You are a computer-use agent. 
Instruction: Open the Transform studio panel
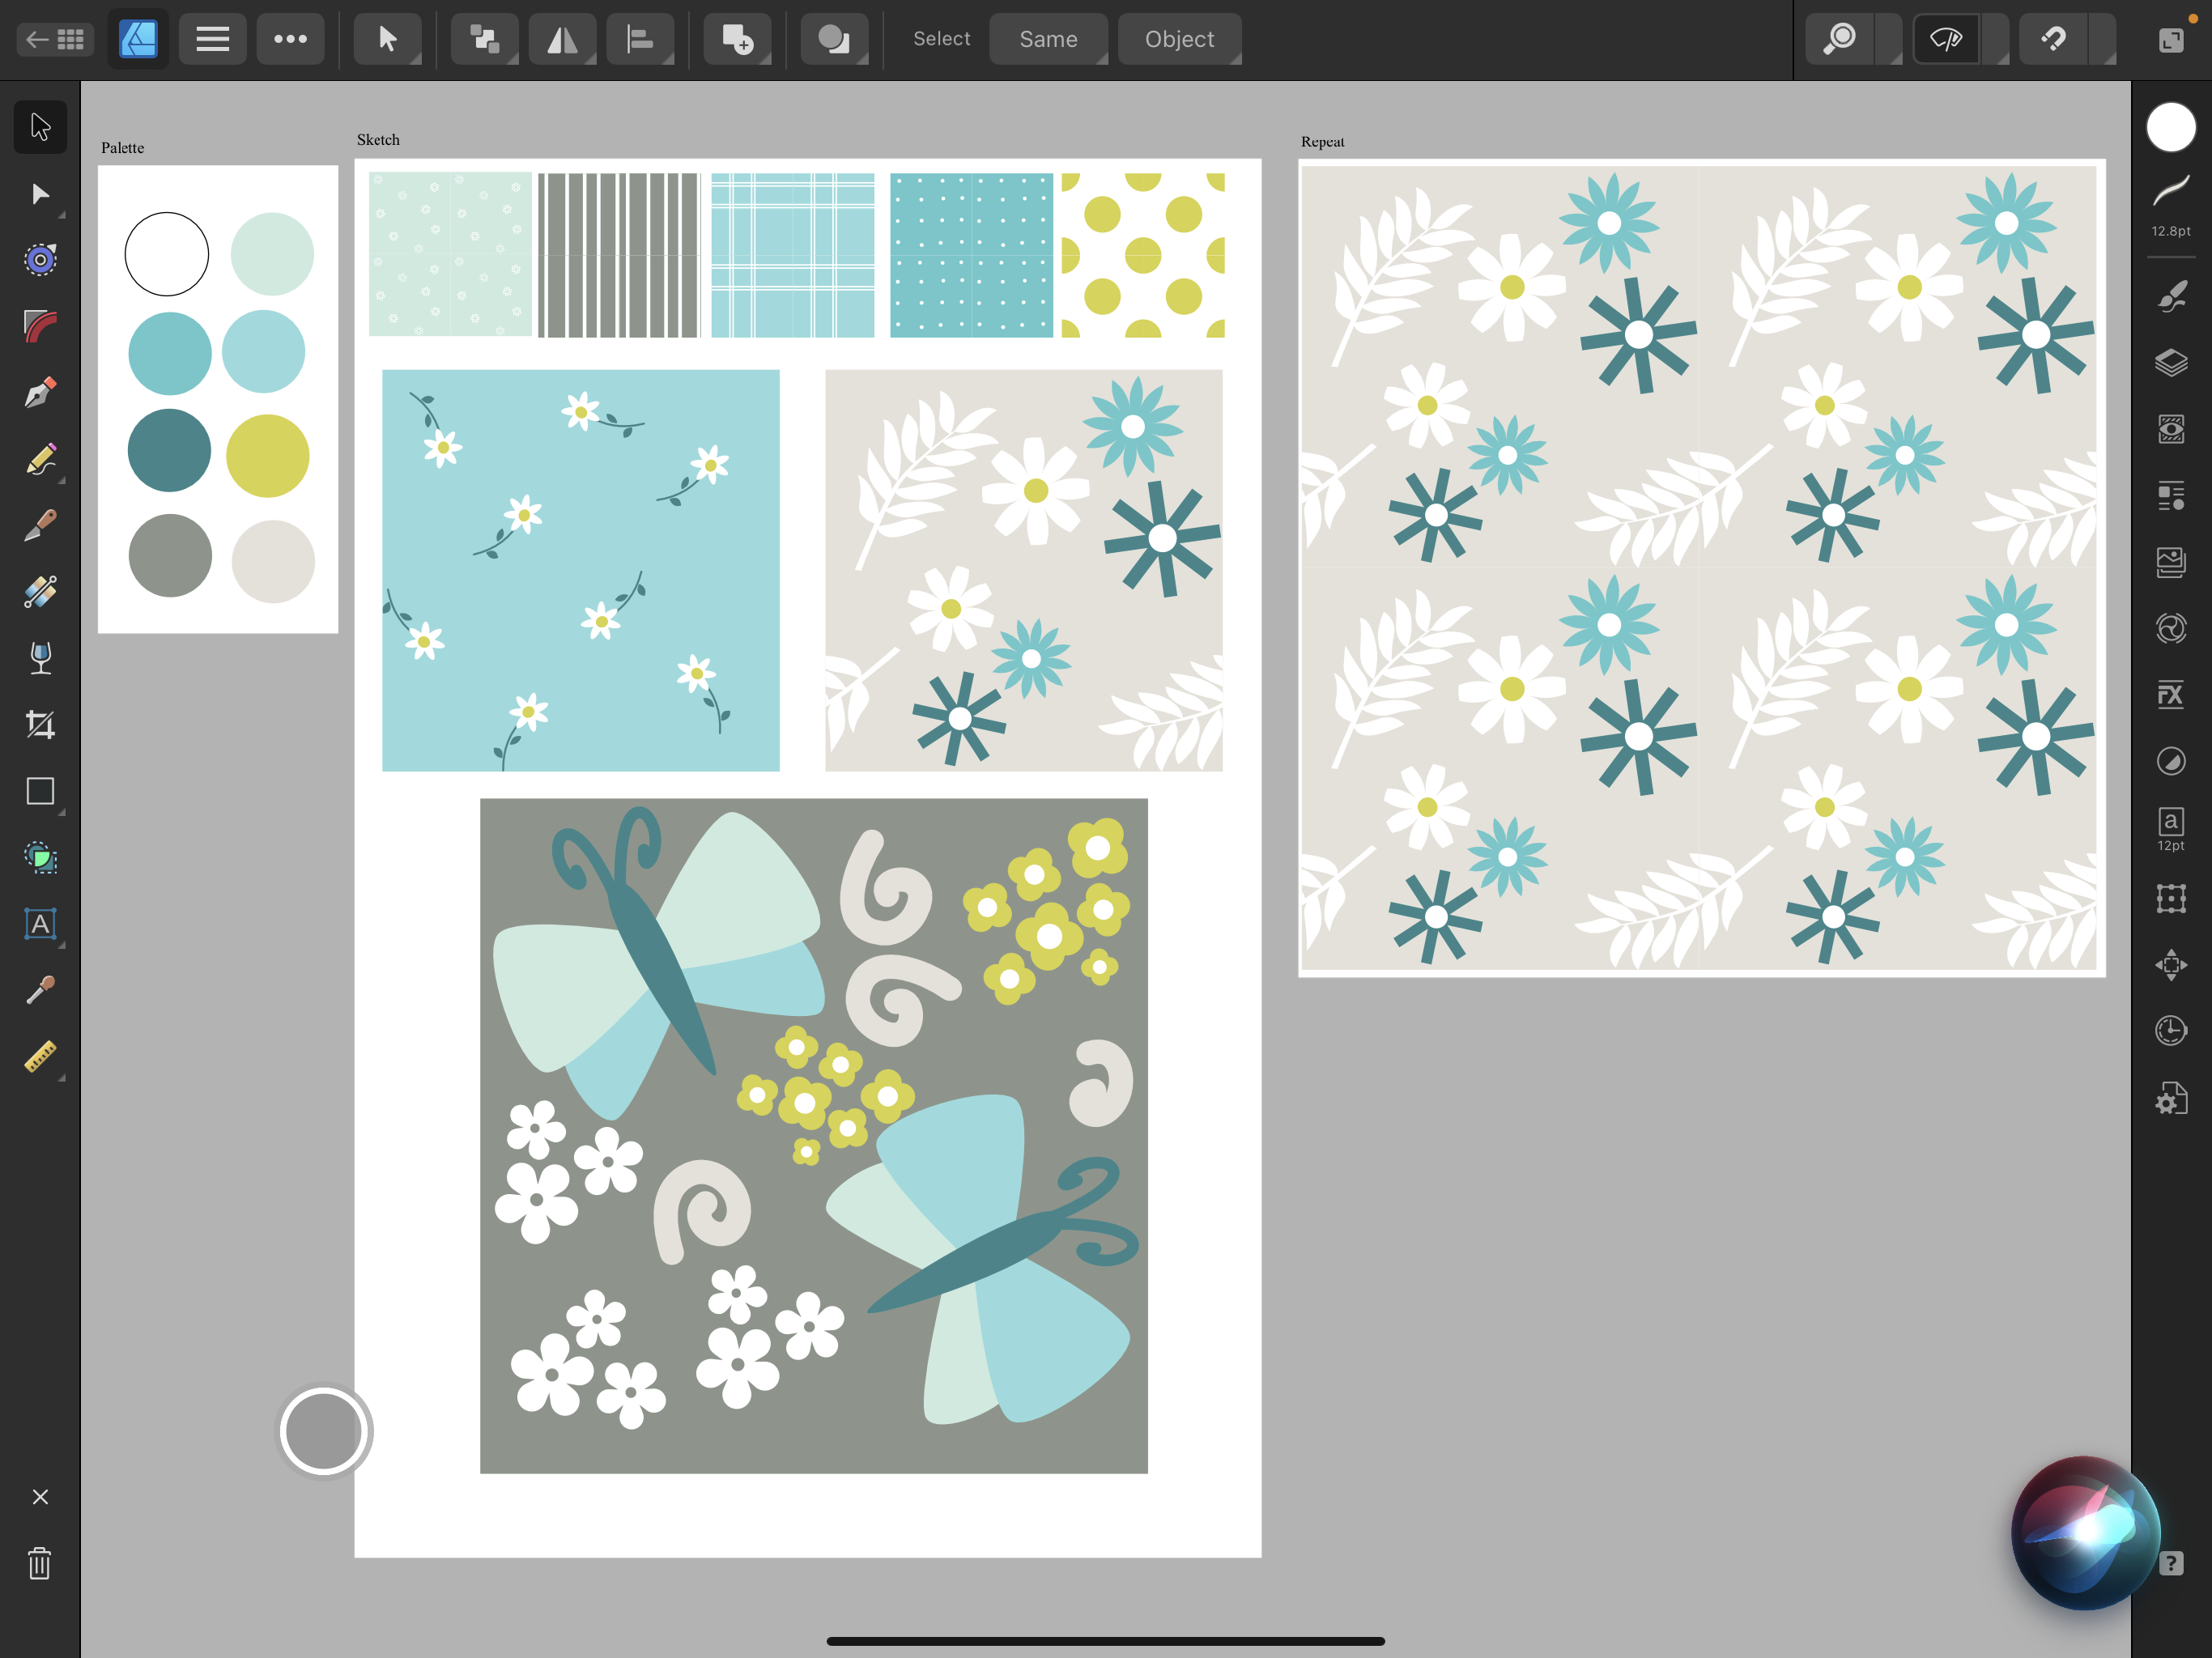coord(2171,898)
